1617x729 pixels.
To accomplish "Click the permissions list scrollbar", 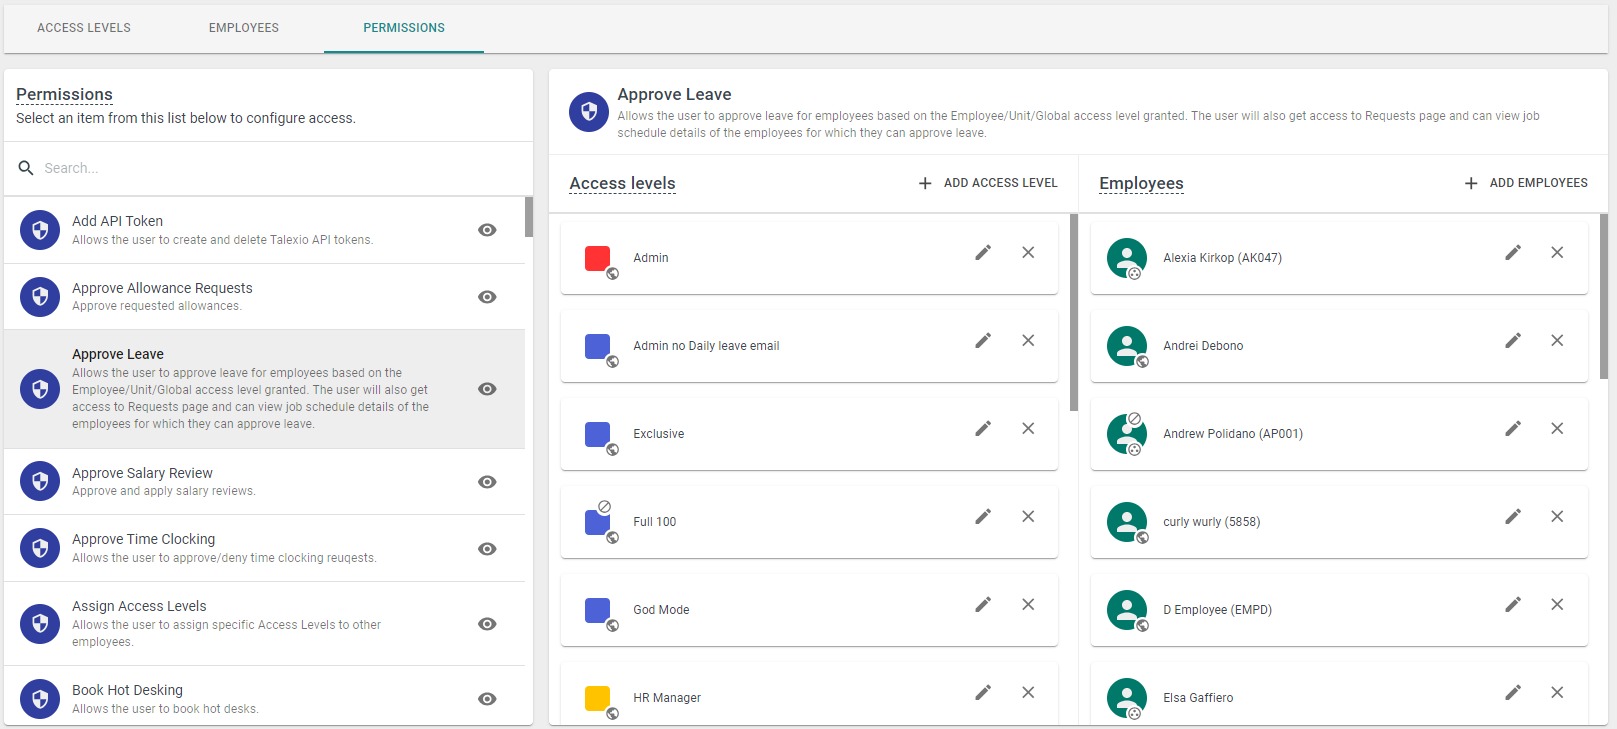I will 529,217.
